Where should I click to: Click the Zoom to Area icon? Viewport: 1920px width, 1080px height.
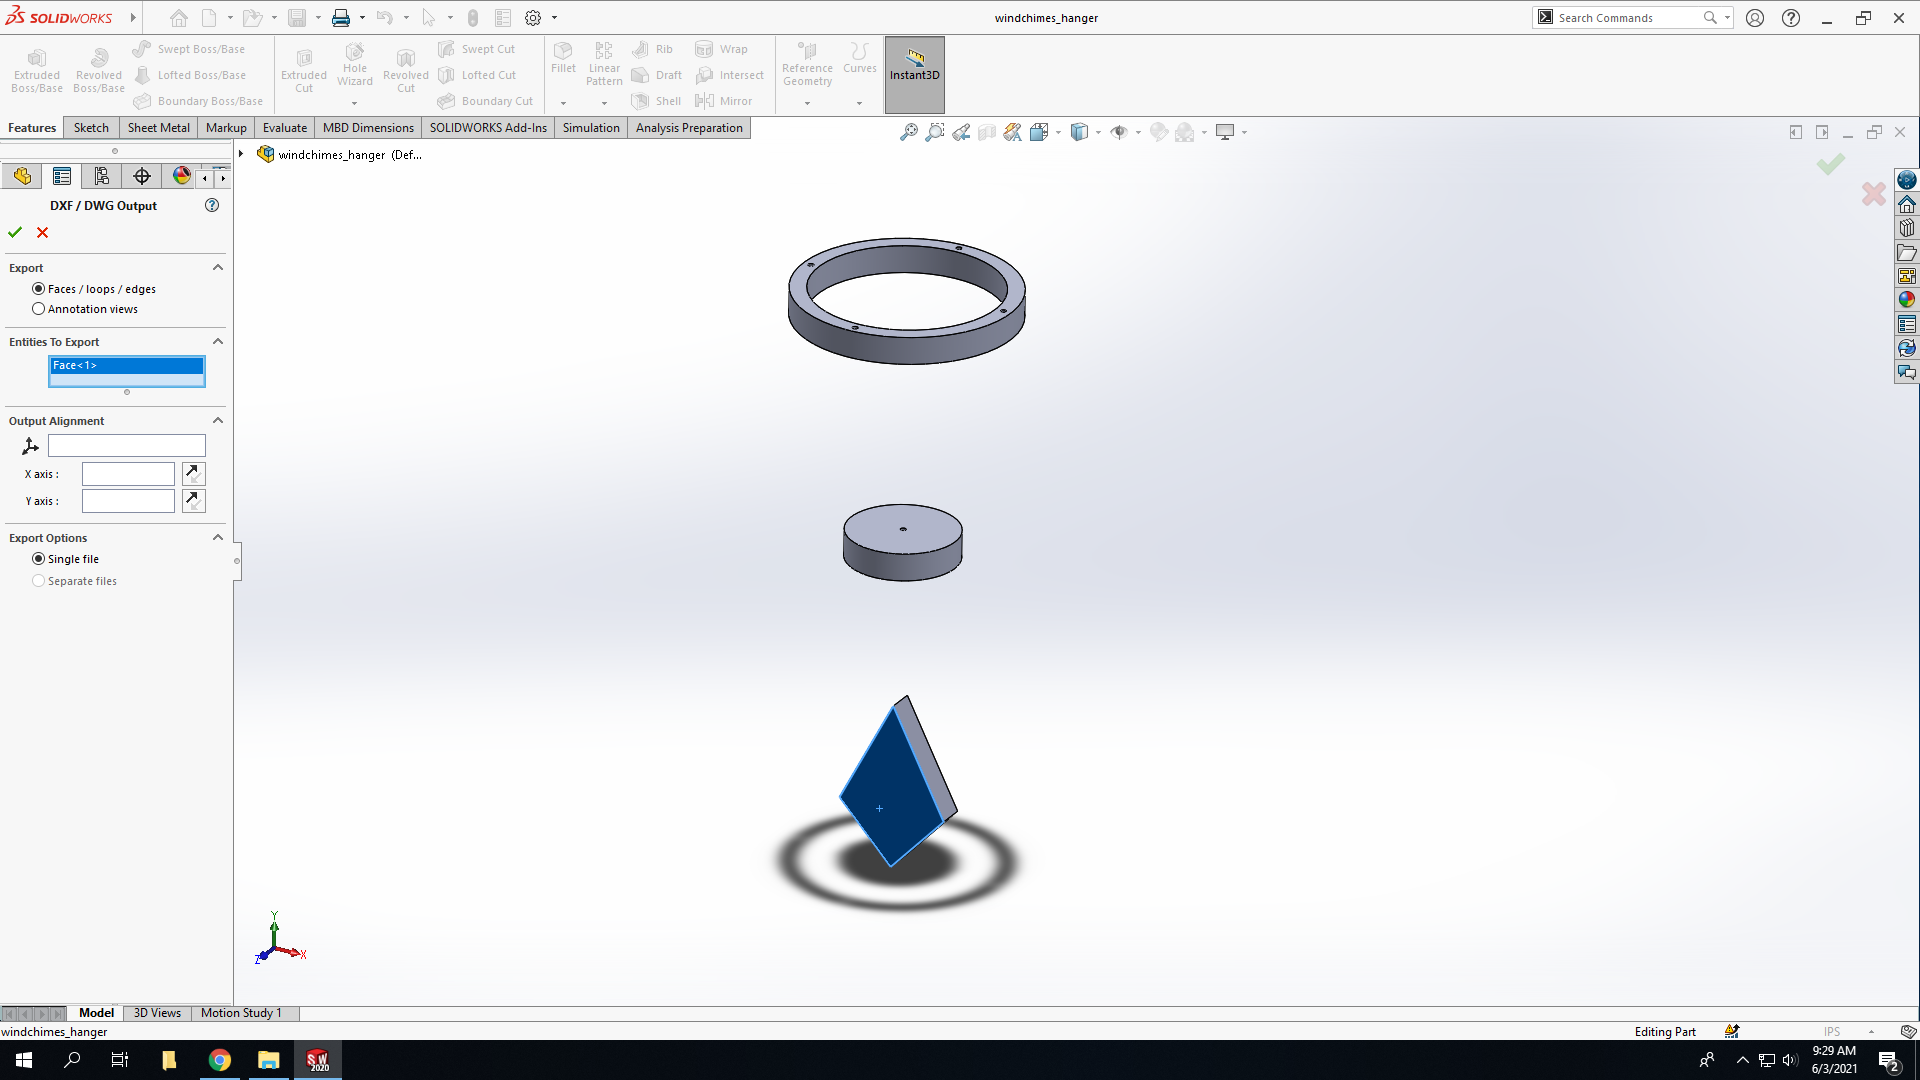(934, 132)
